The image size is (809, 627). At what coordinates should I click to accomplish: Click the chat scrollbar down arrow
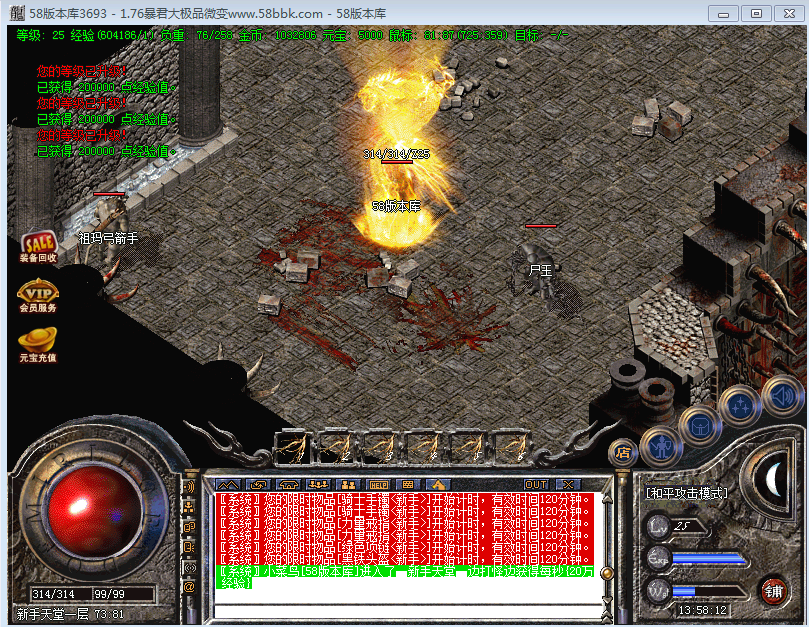coord(607,600)
